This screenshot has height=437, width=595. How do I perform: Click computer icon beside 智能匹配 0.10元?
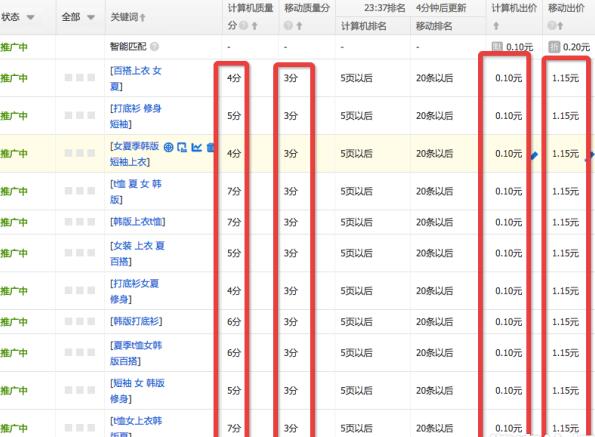(497, 47)
